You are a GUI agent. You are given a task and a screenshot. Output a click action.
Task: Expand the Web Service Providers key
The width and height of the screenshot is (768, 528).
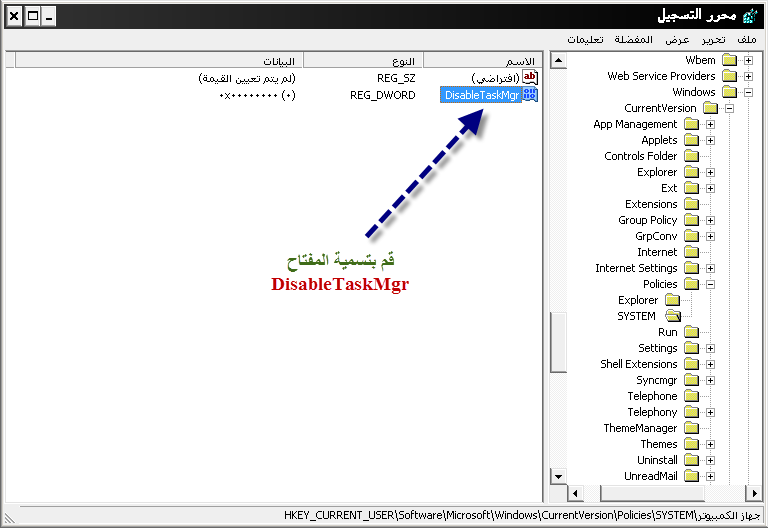coord(748,76)
